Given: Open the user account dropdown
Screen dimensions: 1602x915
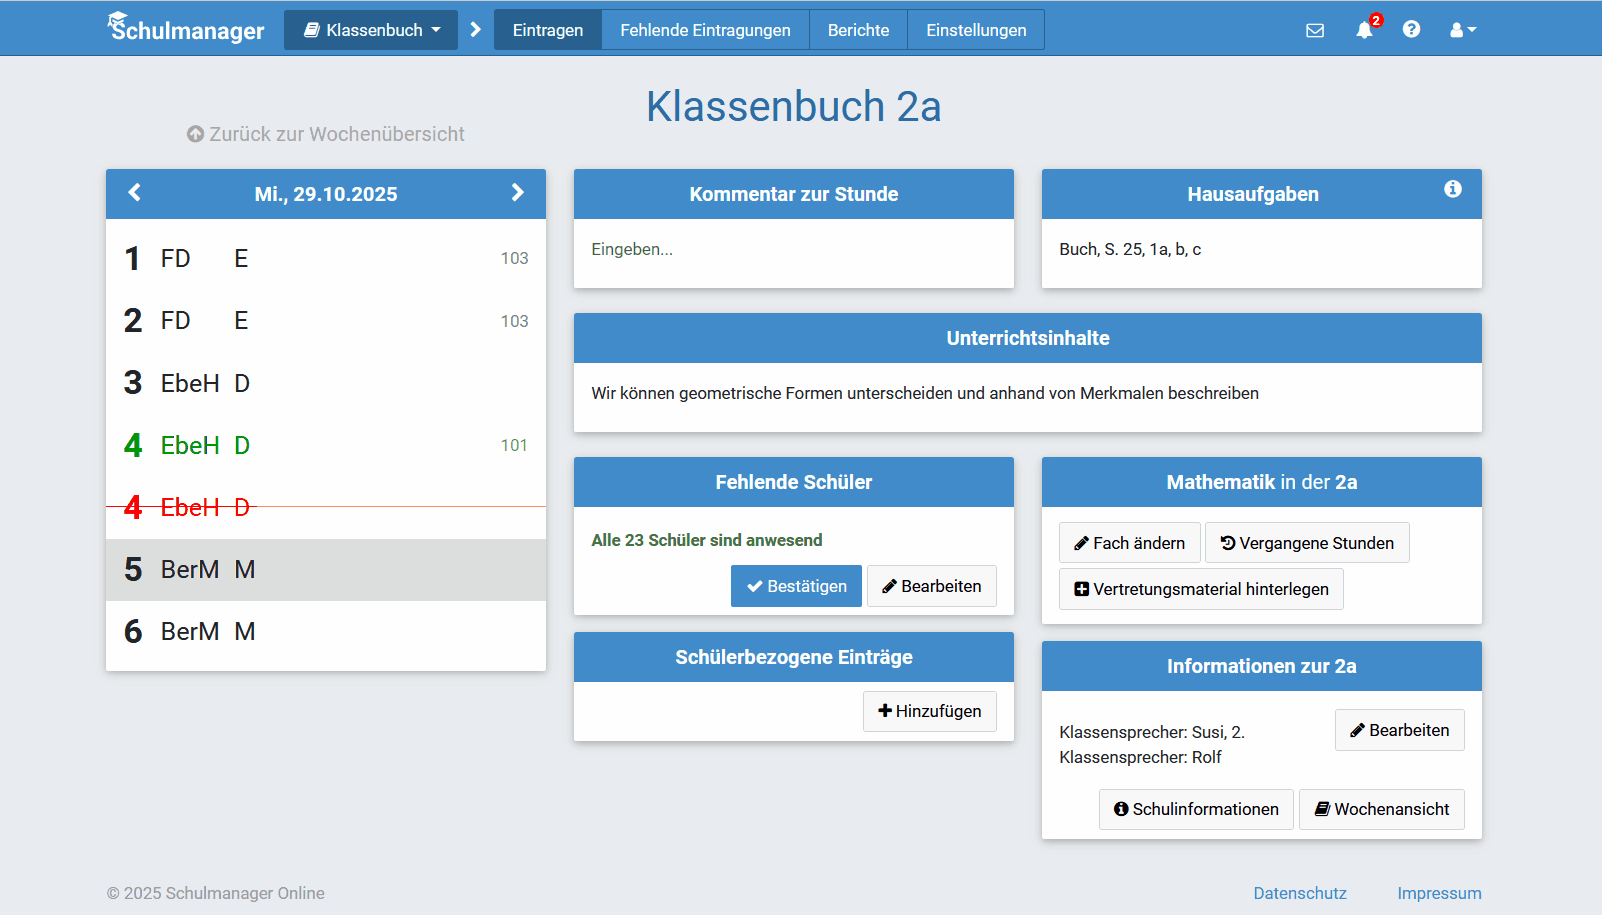Looking at the screenshot, I should pyautogui.click(x=1462, y=30).
